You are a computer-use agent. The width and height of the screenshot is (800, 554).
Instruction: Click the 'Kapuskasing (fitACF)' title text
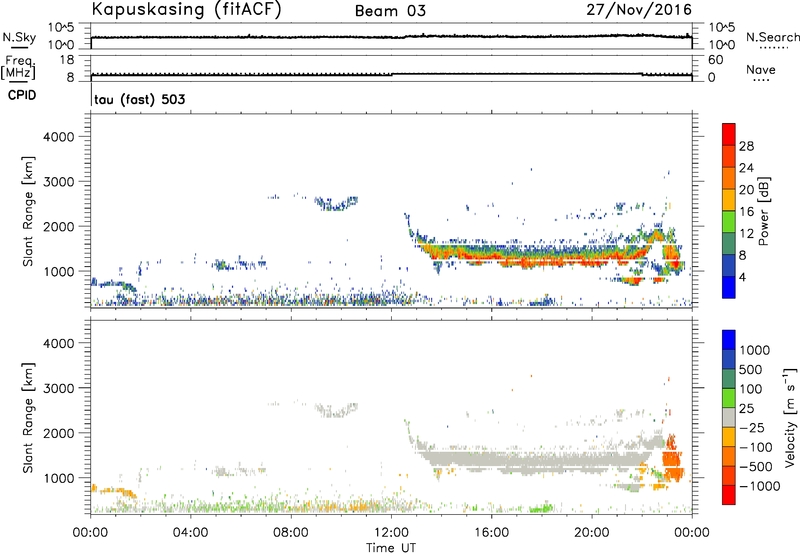pyautogui.click(x=186, y=9)
